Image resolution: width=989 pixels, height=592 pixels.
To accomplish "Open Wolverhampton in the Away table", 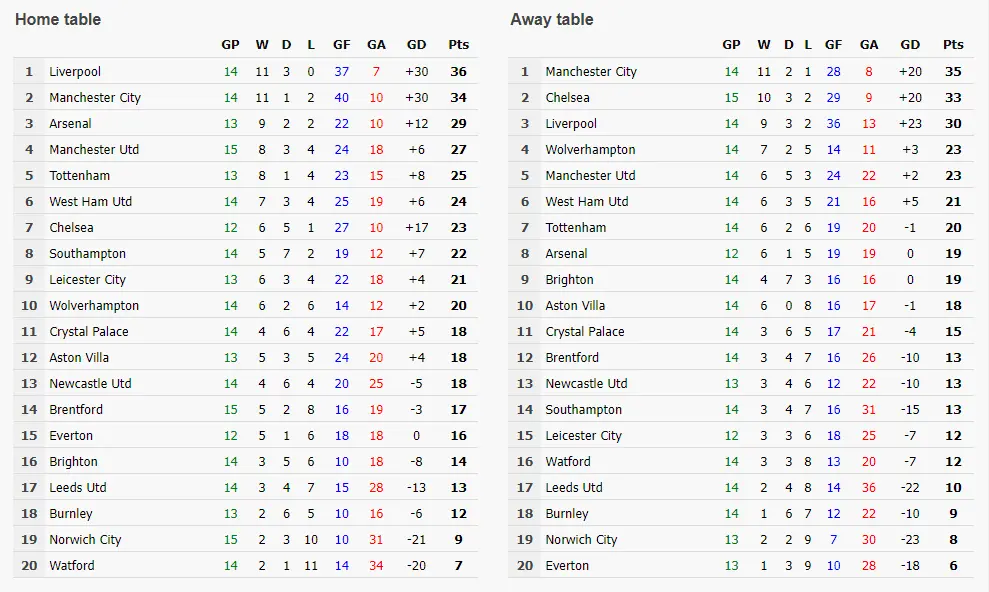I will pos(590,150).
